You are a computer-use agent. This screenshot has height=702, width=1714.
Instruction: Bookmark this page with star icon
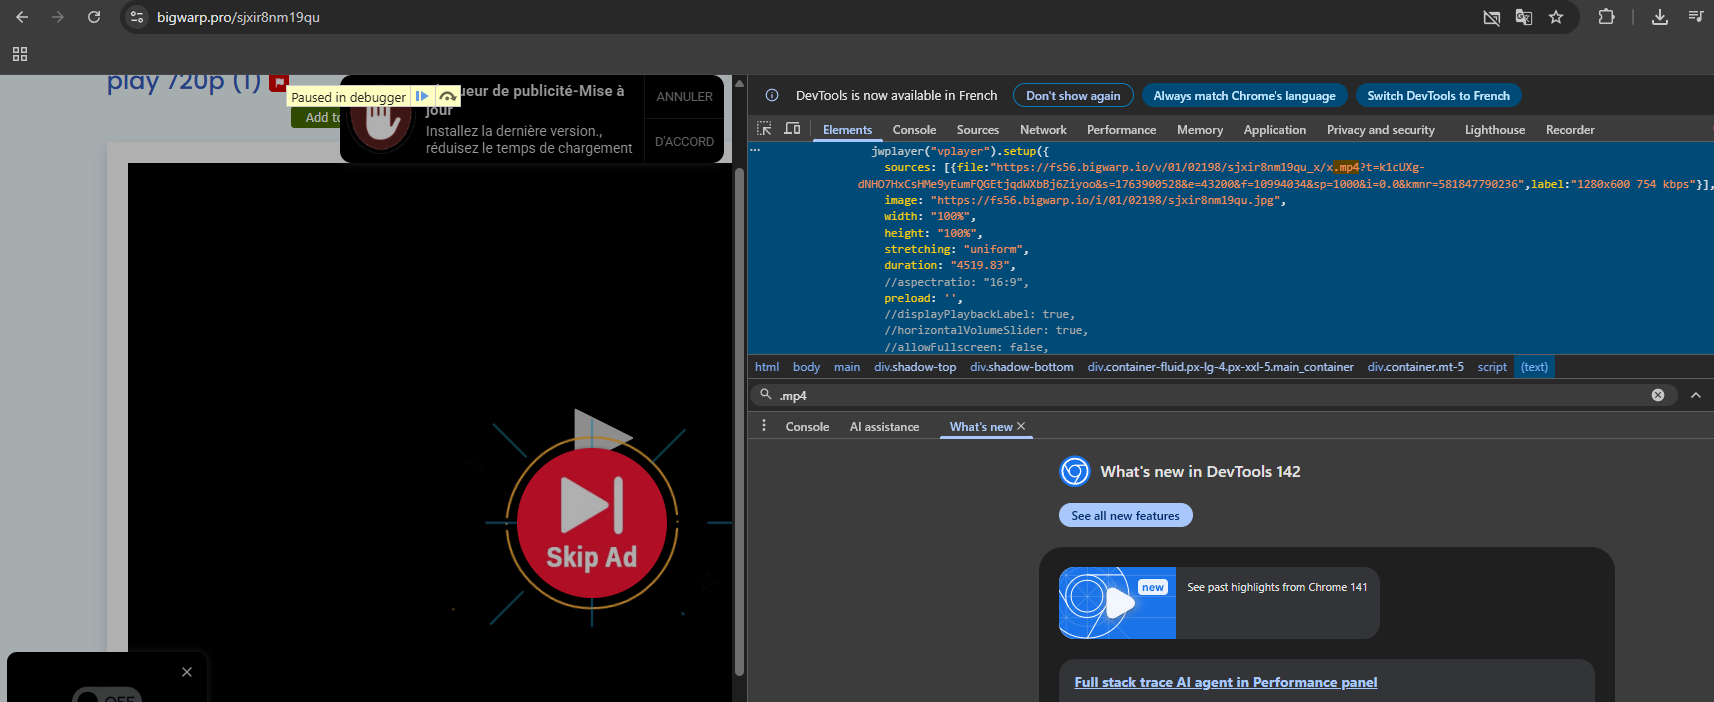pyautogui.click(x=1556, y=17)
